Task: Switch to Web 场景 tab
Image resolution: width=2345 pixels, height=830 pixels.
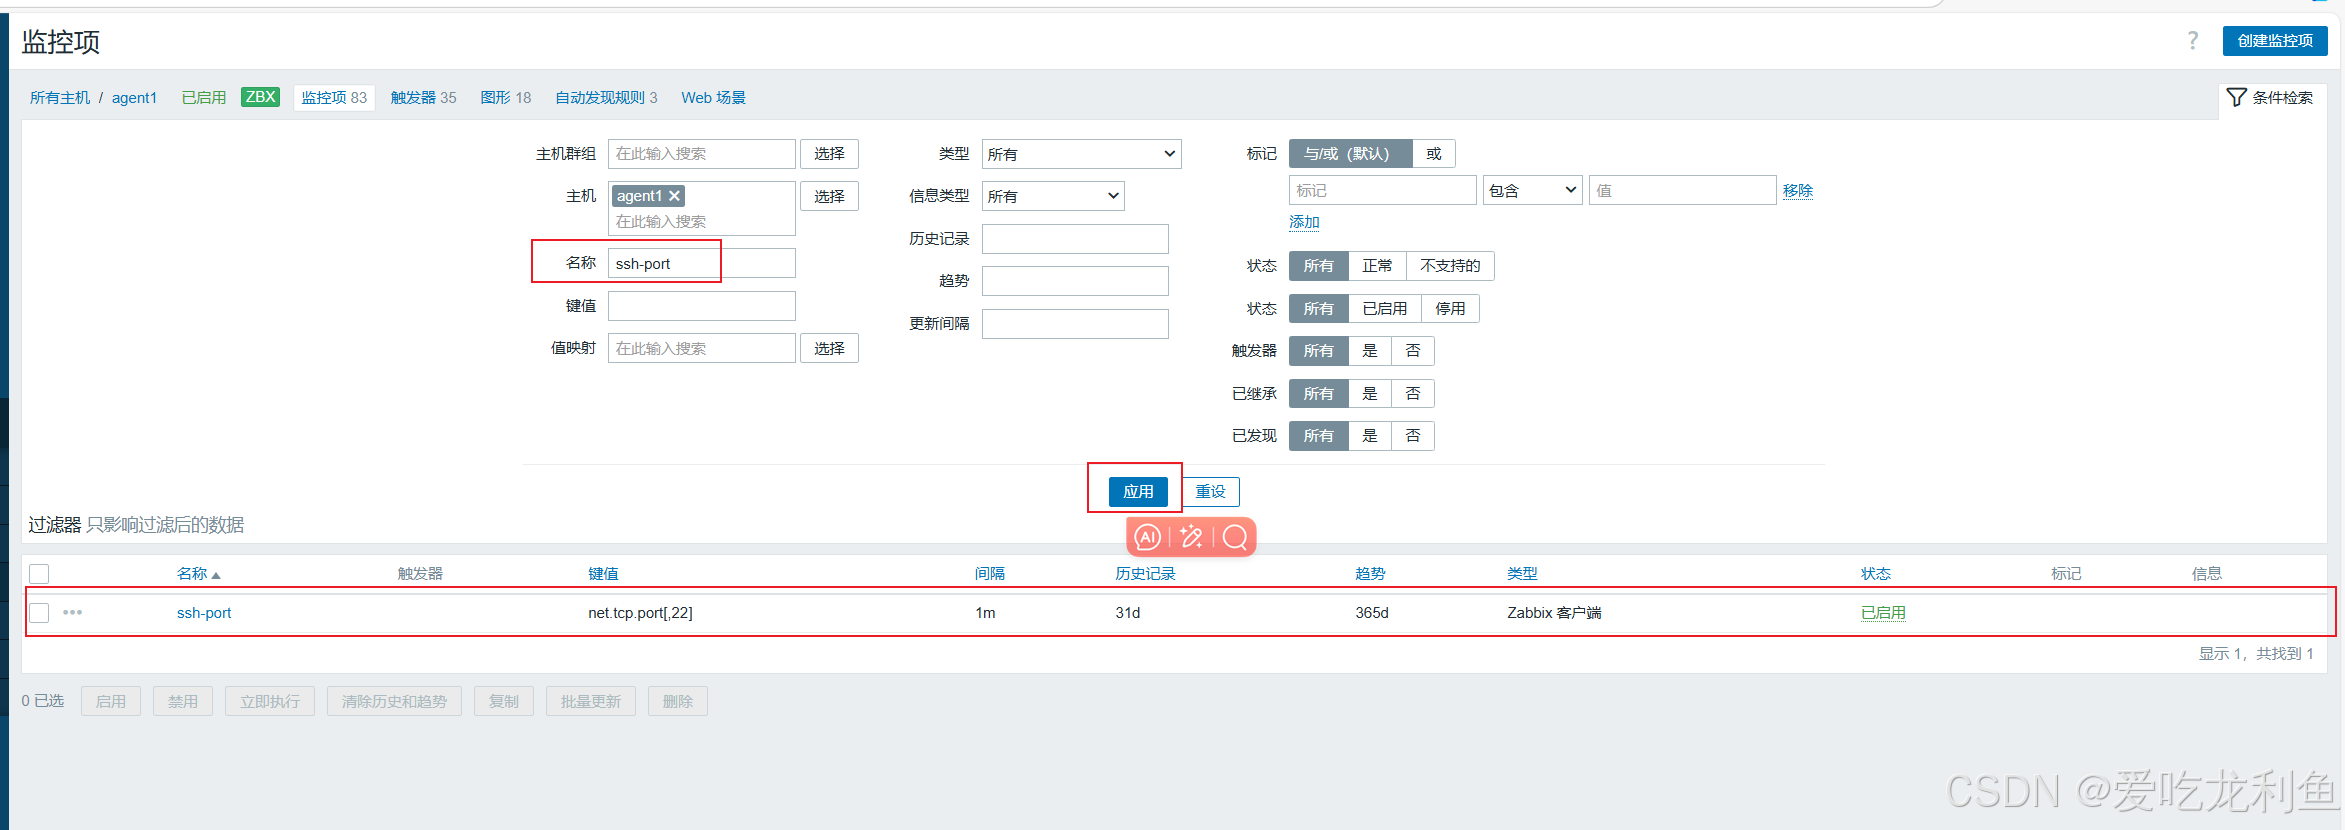Action: [x=713, y=97]
